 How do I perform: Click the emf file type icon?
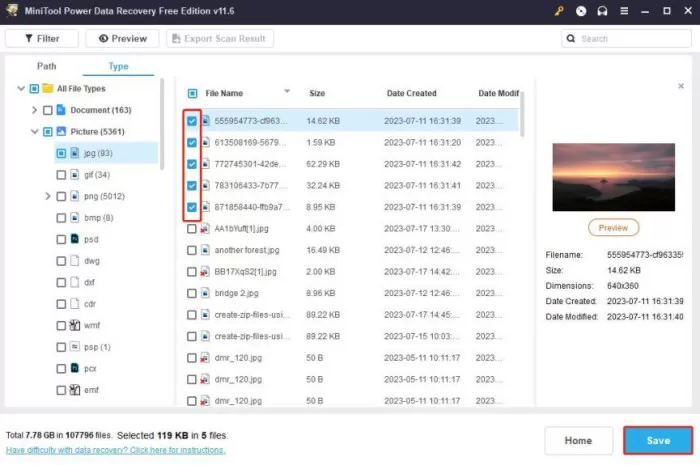tap(75, 390)
